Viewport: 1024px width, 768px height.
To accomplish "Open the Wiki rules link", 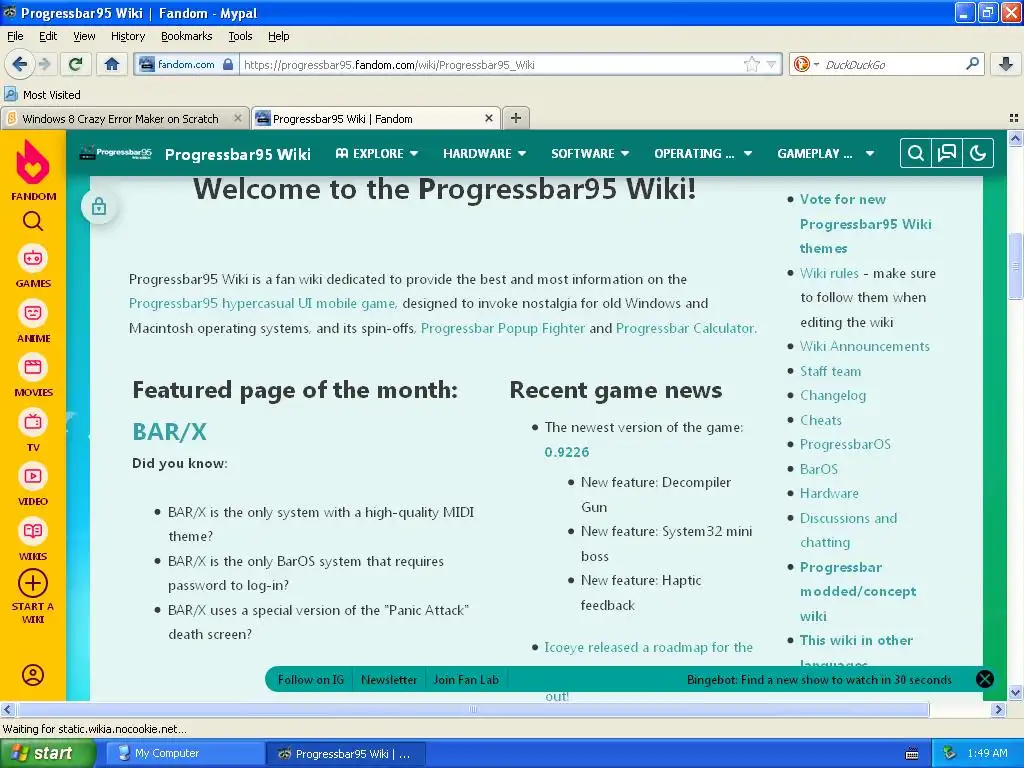I will 829,273.
